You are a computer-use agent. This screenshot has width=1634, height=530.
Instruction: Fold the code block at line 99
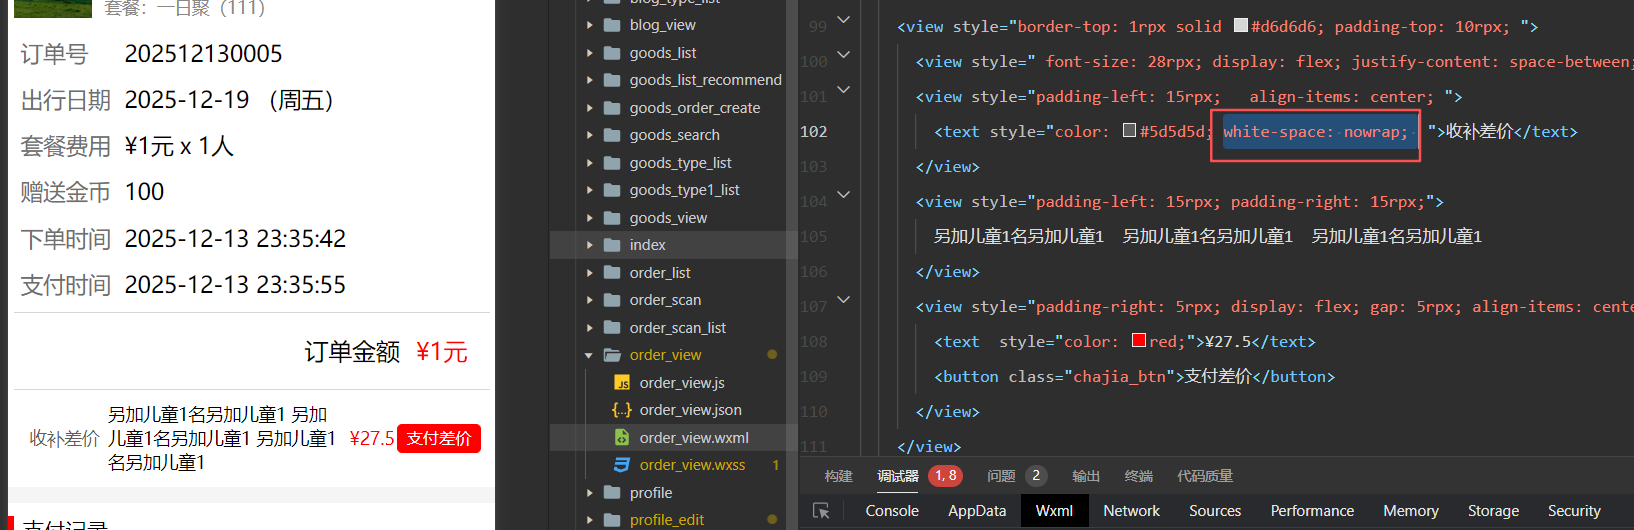click(843, 20)
